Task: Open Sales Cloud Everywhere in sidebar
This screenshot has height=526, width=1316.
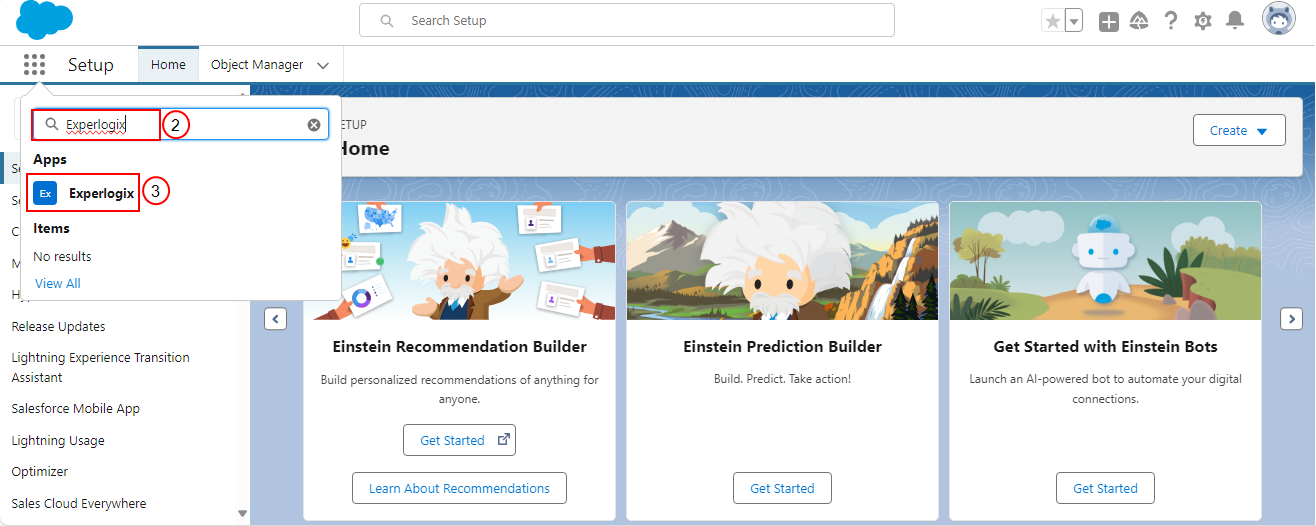Action: click(x=78, y=503)
